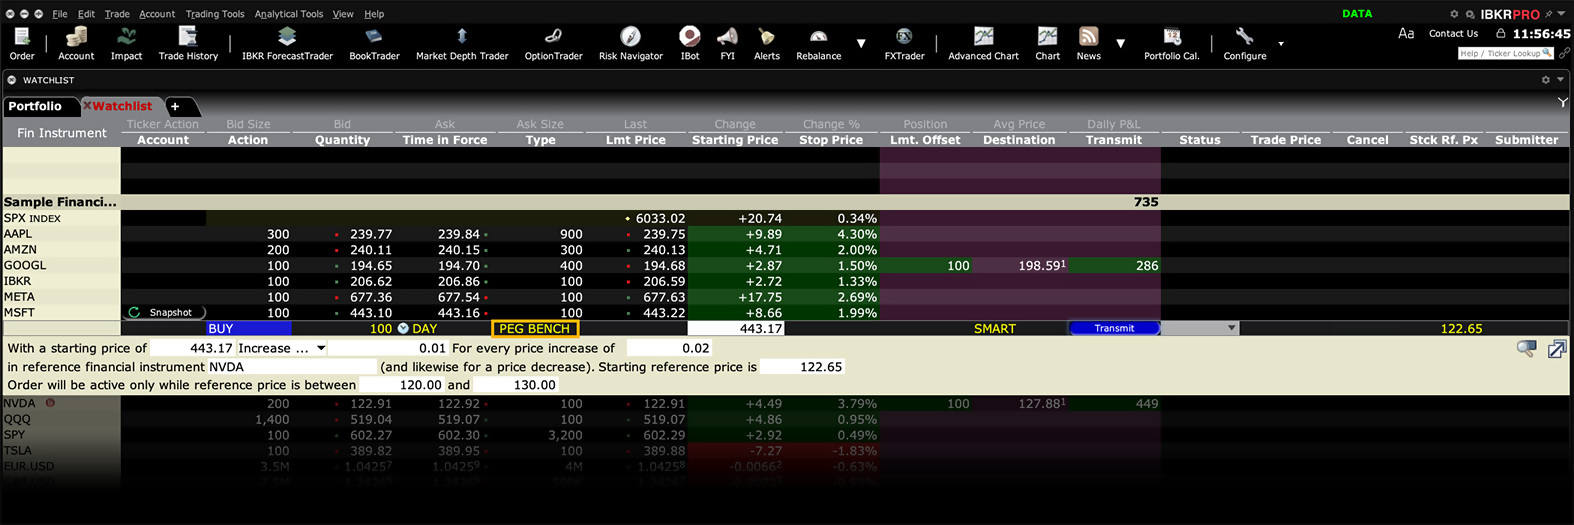This screenshot has width=1574, height=525.
Task: Open the DAY time in force selector
Action: (416, 328)
